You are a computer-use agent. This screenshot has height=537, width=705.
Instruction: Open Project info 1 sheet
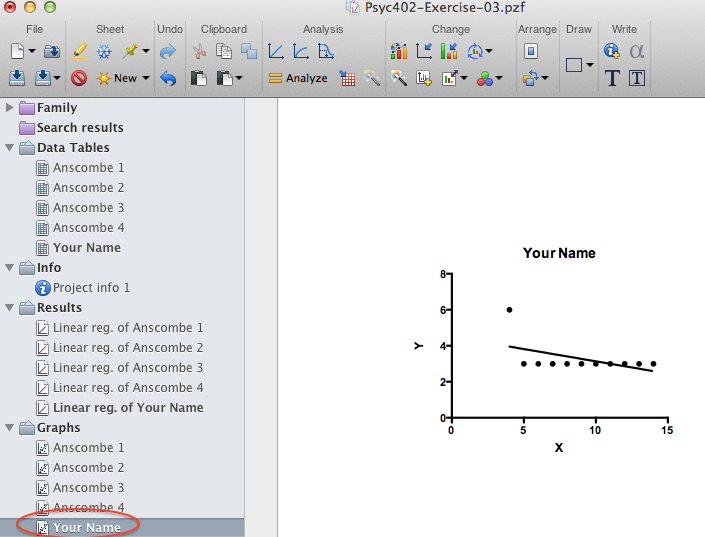pos(90,288)
